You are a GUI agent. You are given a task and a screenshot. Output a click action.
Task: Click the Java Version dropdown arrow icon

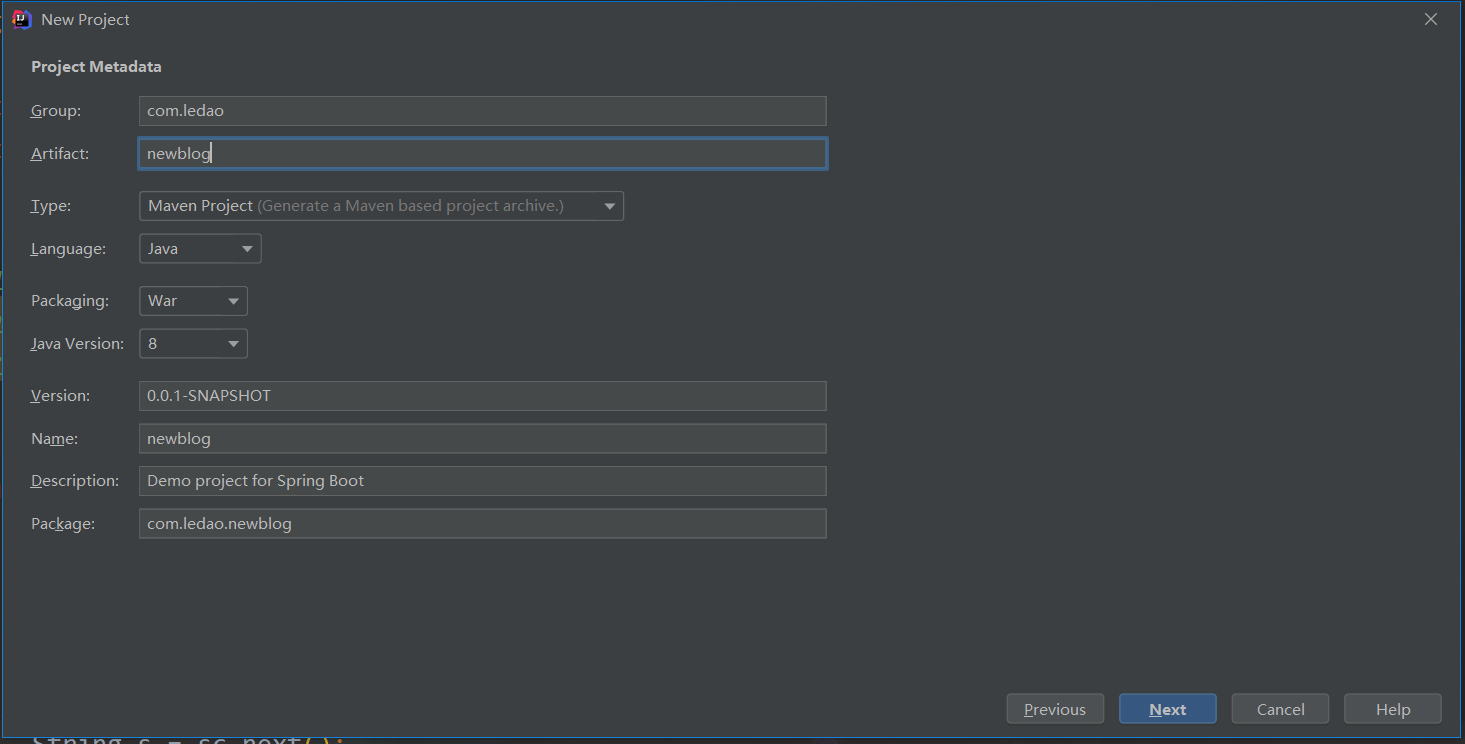coord(232,343)
